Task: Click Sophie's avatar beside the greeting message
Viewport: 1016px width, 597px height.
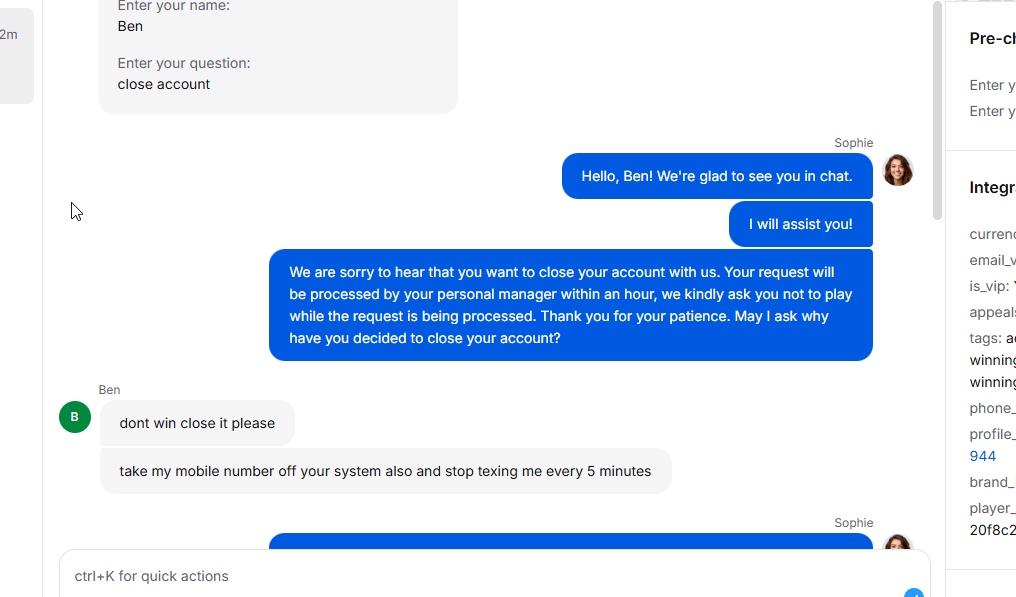Action: coord(897,170)
